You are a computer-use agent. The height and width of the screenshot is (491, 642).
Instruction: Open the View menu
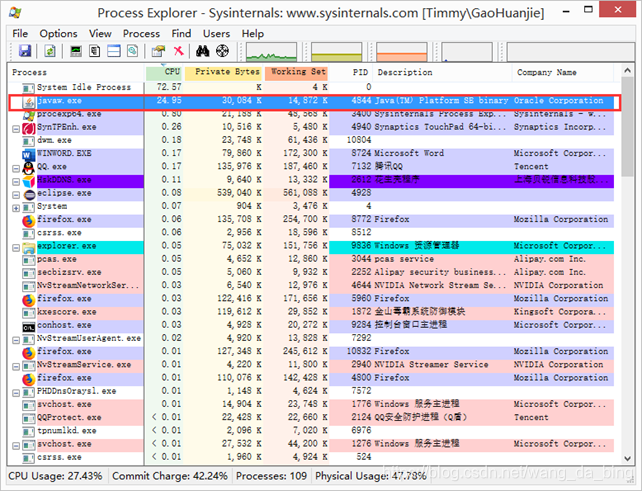[100, 34]
